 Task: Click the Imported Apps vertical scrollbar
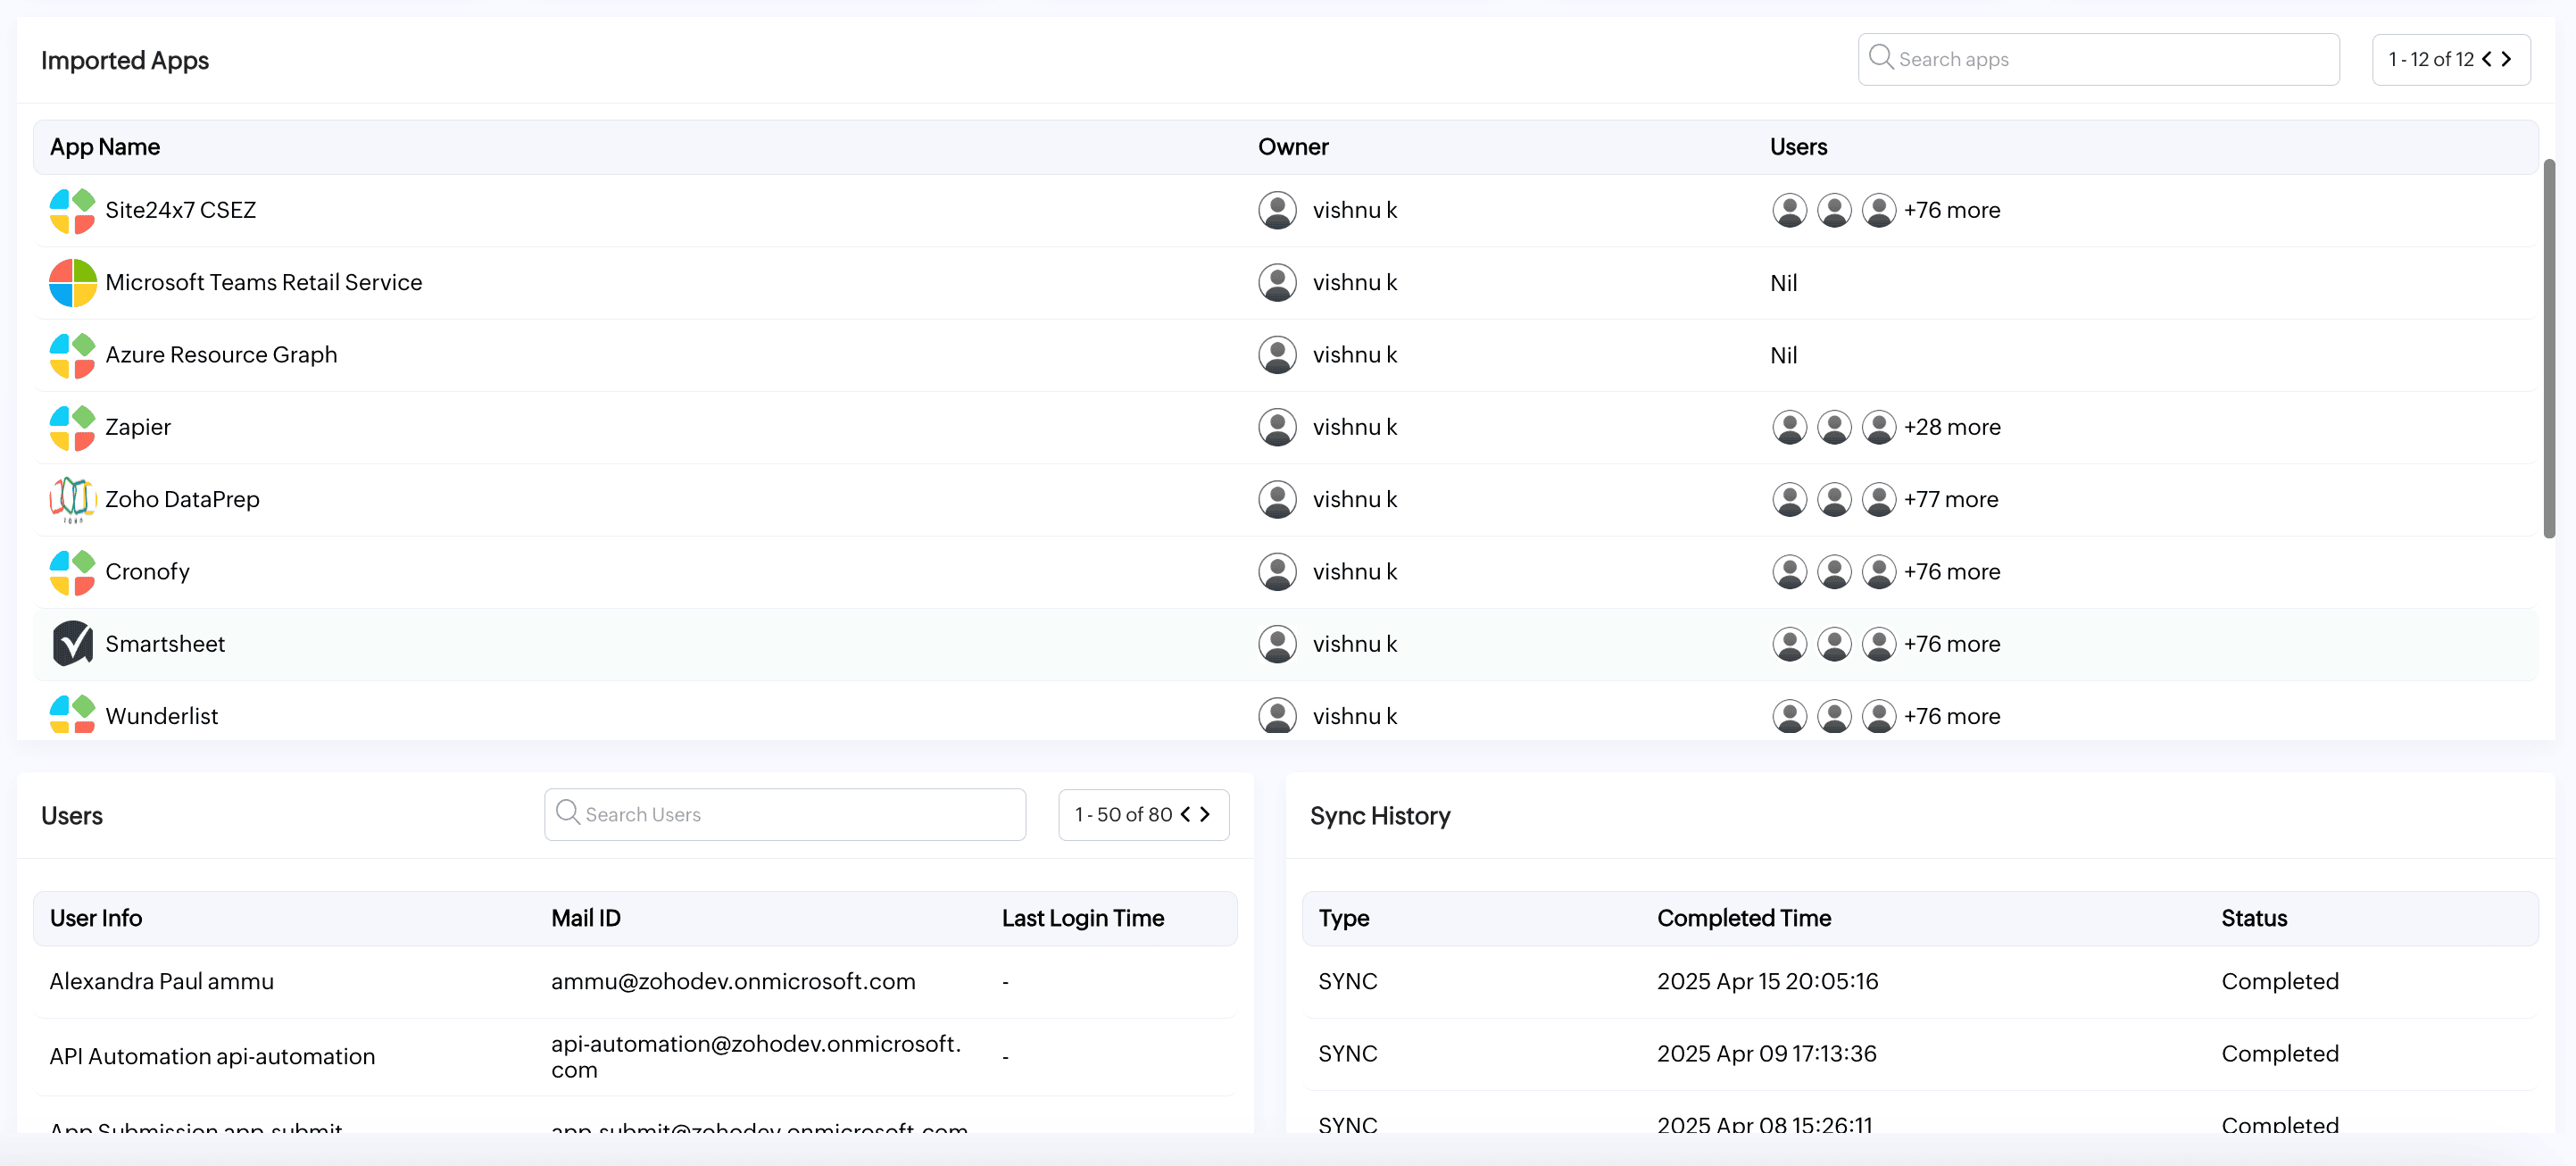(2549, 350)
